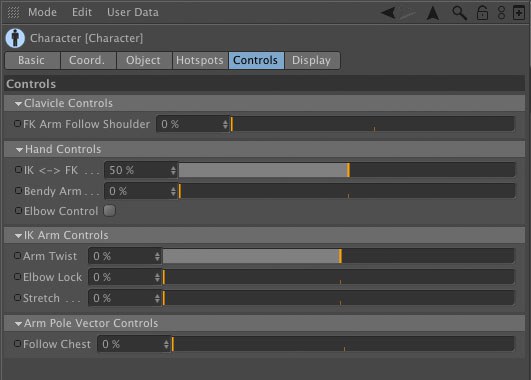Click the dotted grip icon beside Mode
531x380 pixels.
click(x=13, y=13)
